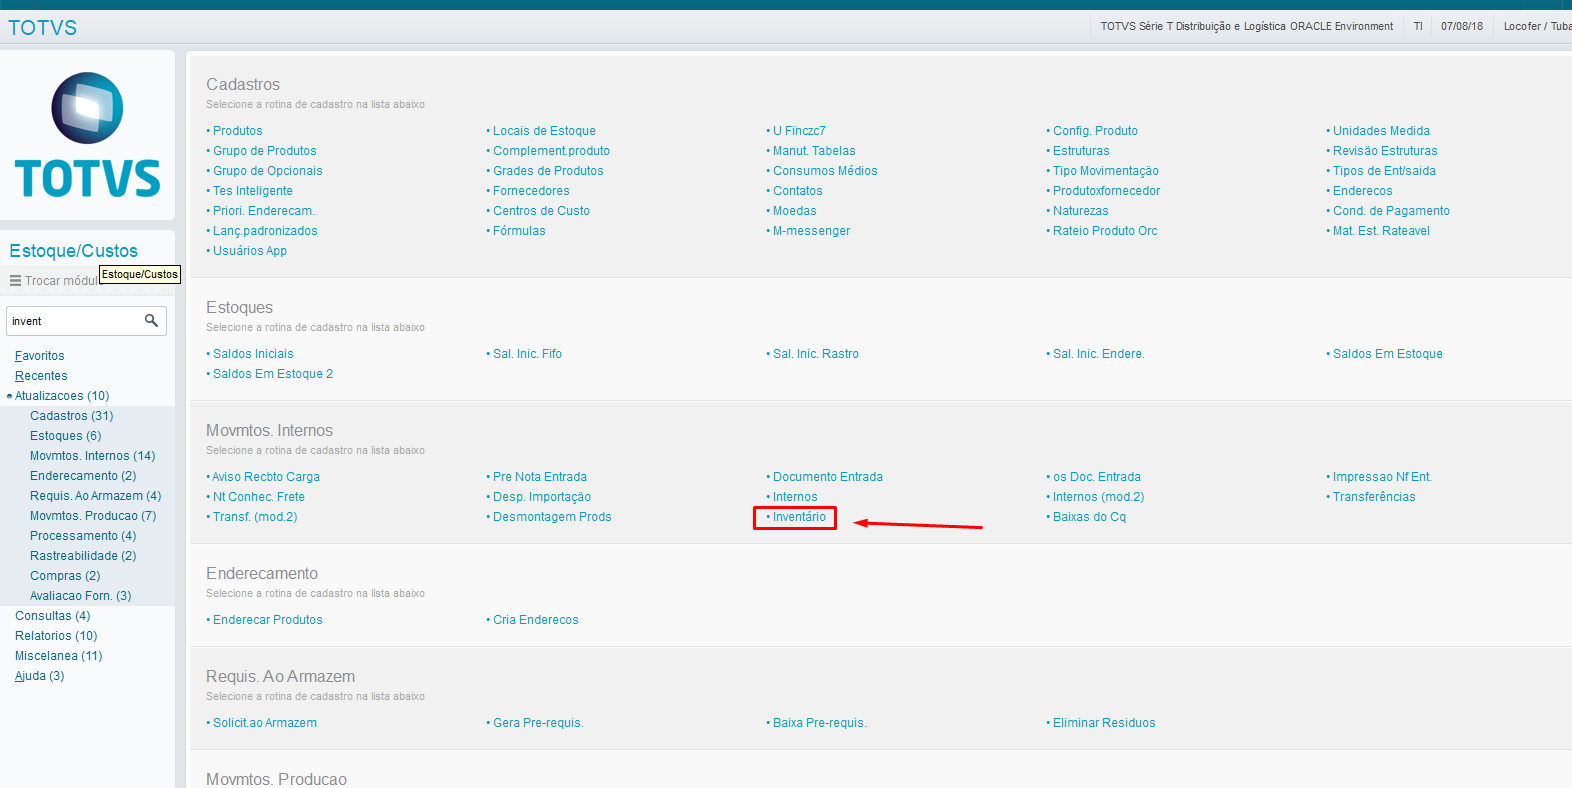Open Aviso Recbto Carga link

266,477
